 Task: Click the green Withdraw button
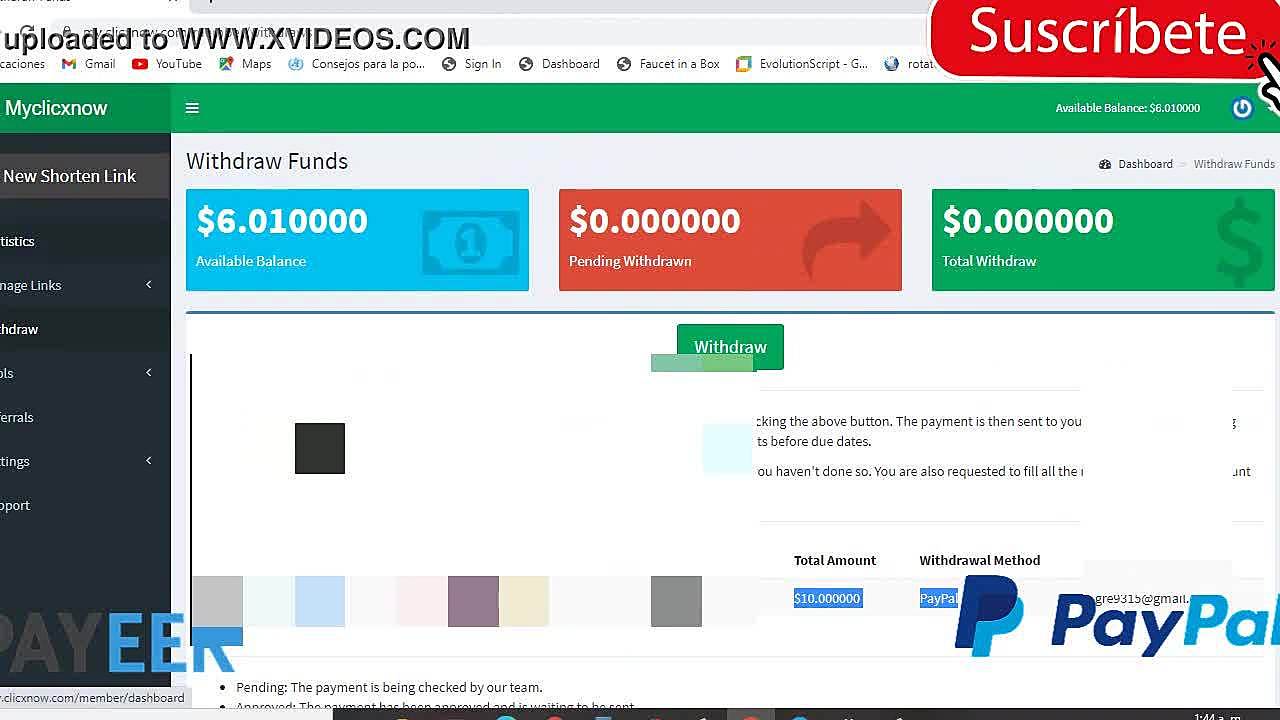tap(730, 347)
